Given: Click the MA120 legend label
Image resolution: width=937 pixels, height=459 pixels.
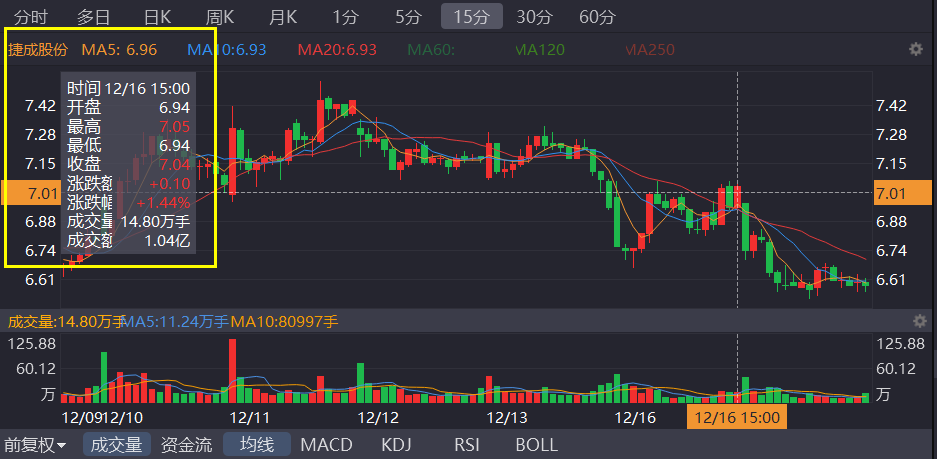Looking at the screenshot, I should 540,50.
